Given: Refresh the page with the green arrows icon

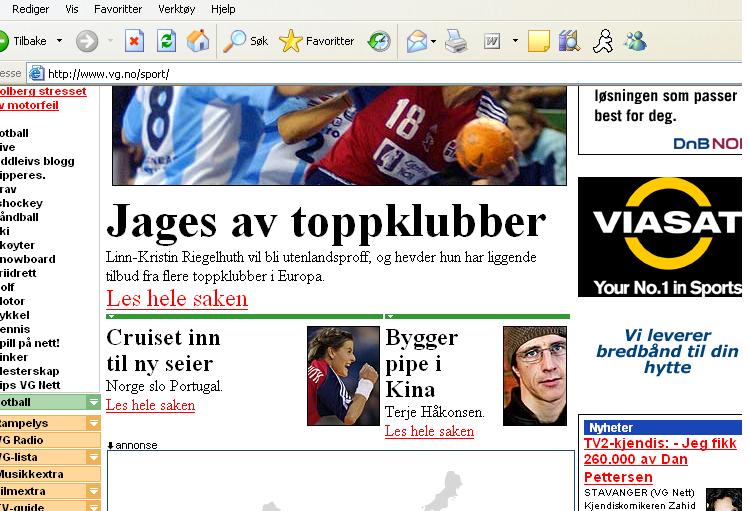Looking at the screenshot, I should (166, 41).
